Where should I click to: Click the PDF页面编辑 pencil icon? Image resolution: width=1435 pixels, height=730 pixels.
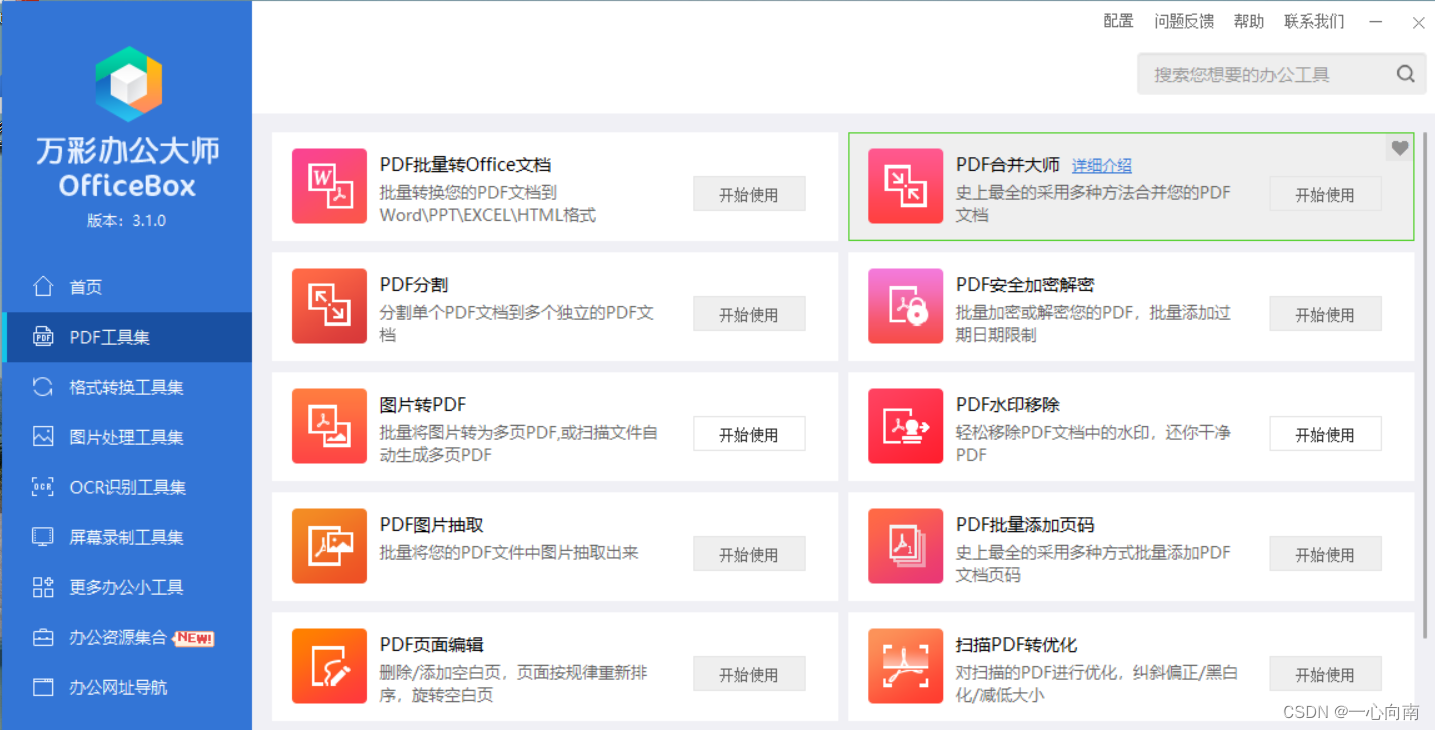(x=329, y=666)
